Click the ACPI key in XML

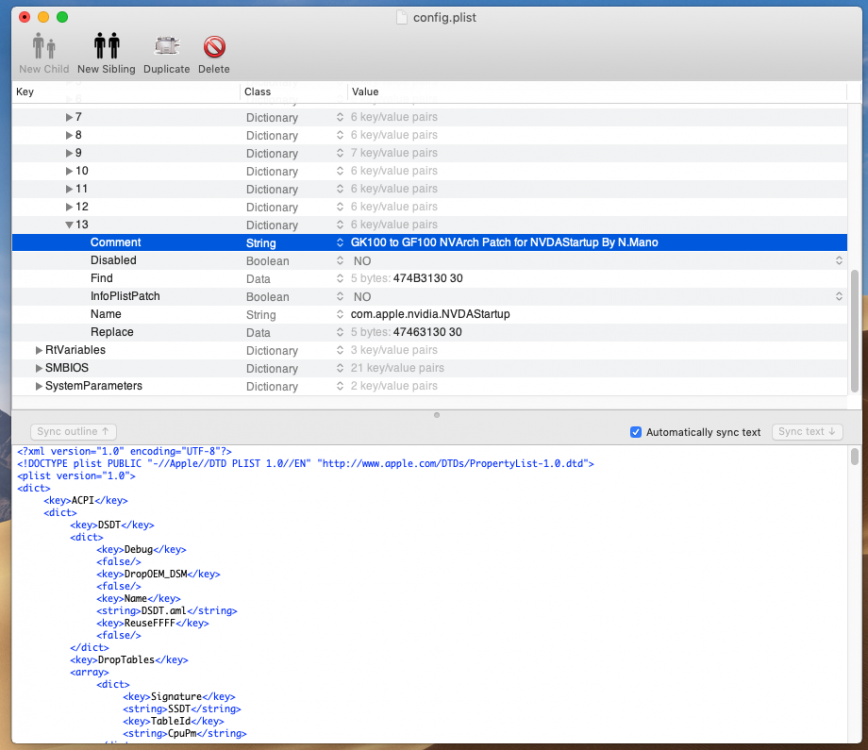click(x=83, y=500)
